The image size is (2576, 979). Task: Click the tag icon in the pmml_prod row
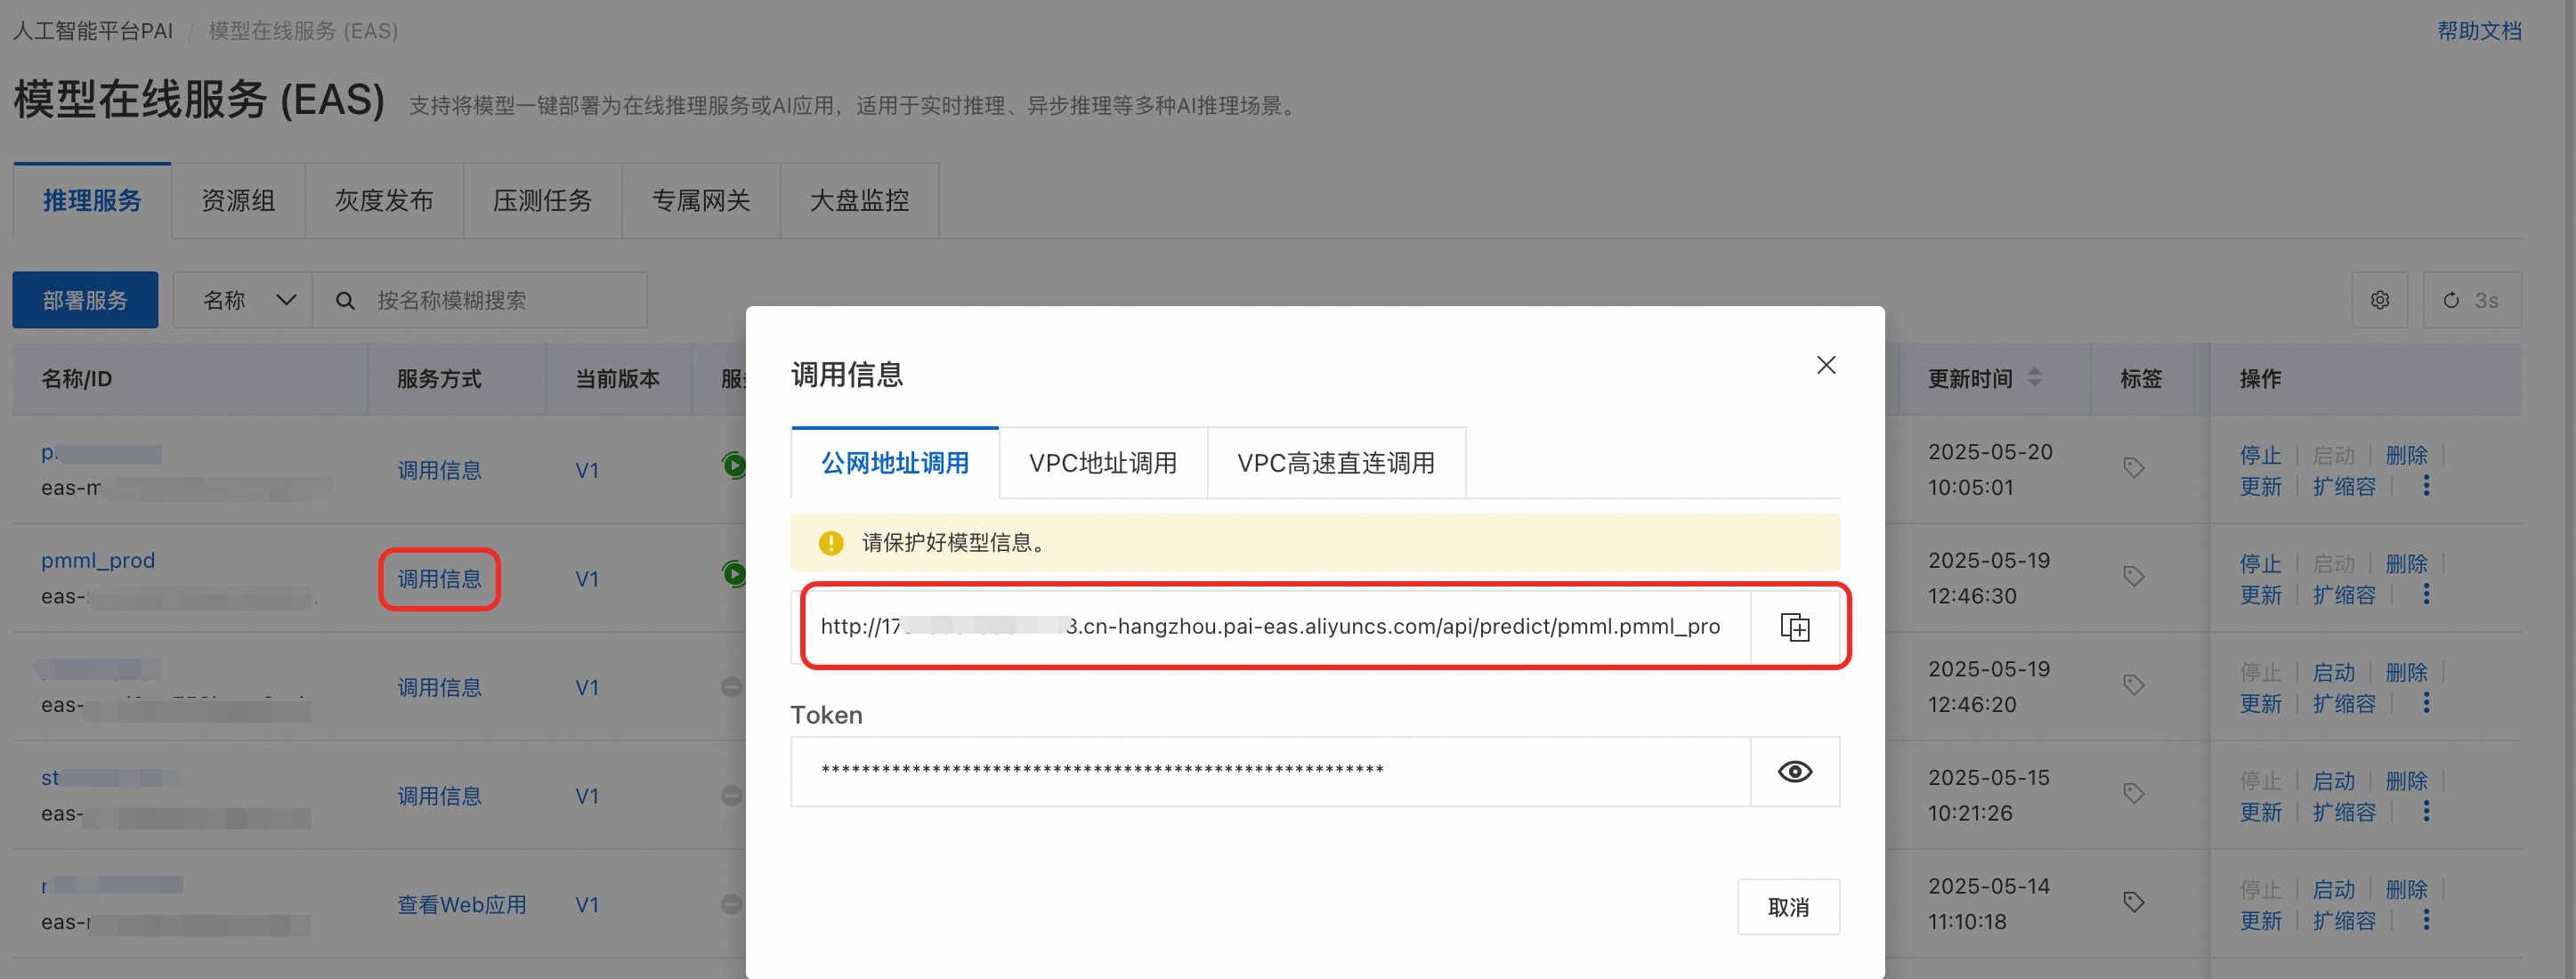[x=2133, y=576]
